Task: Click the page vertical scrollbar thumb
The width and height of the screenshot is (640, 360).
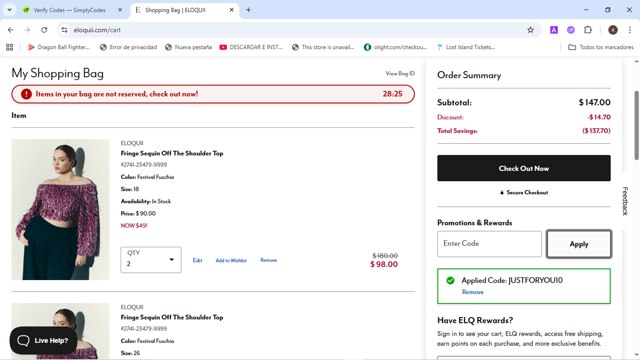Action: [x=636, y=125]
